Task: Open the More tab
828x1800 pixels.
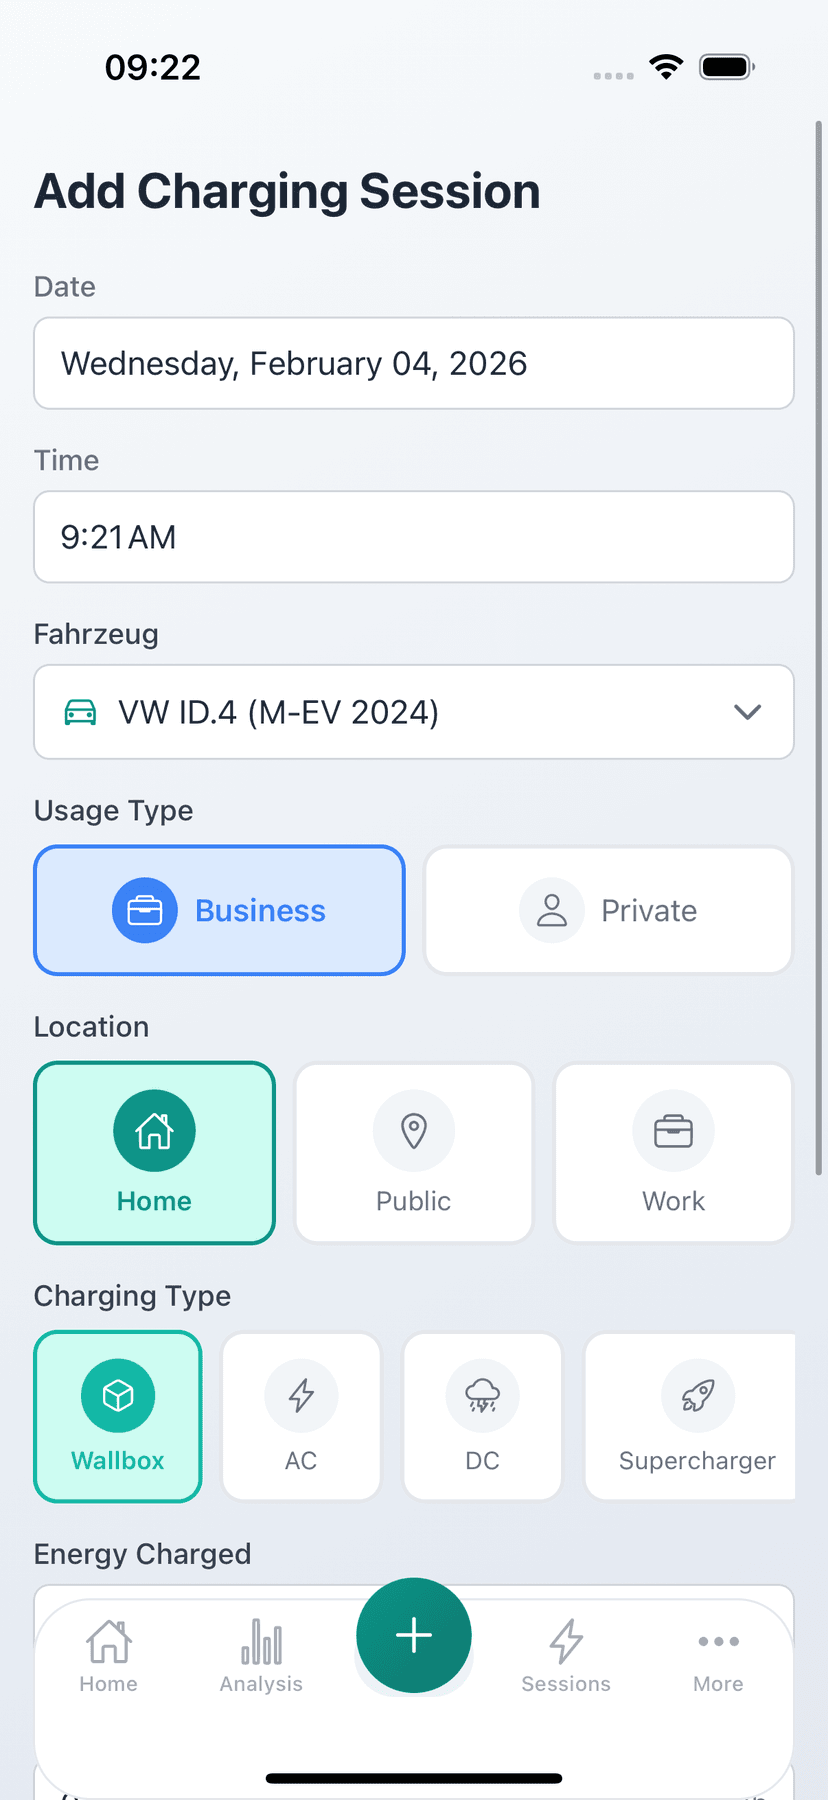Action: tap(718, 1656)
